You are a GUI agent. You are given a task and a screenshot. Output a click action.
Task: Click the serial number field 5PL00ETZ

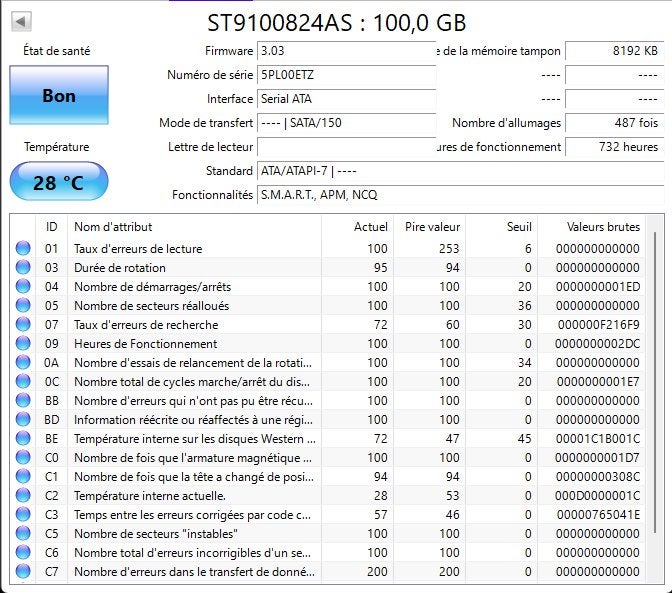point(346,75)
